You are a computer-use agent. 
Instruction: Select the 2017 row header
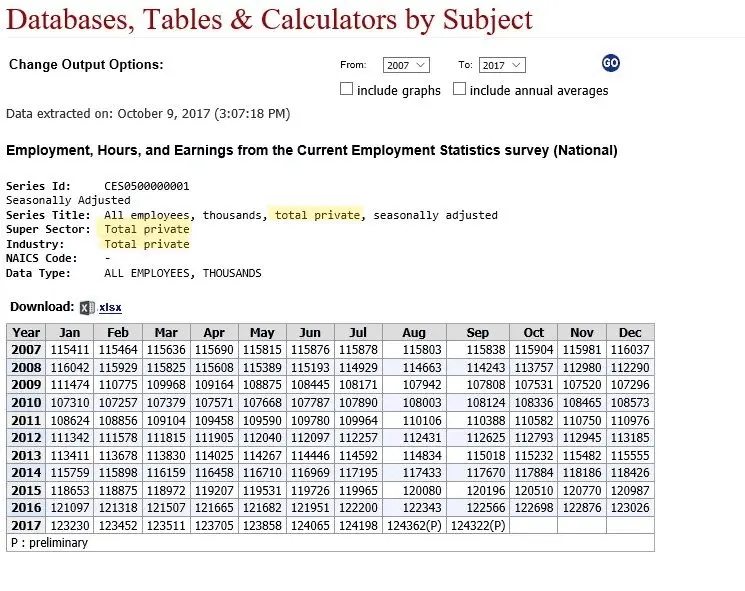(26, 525)
